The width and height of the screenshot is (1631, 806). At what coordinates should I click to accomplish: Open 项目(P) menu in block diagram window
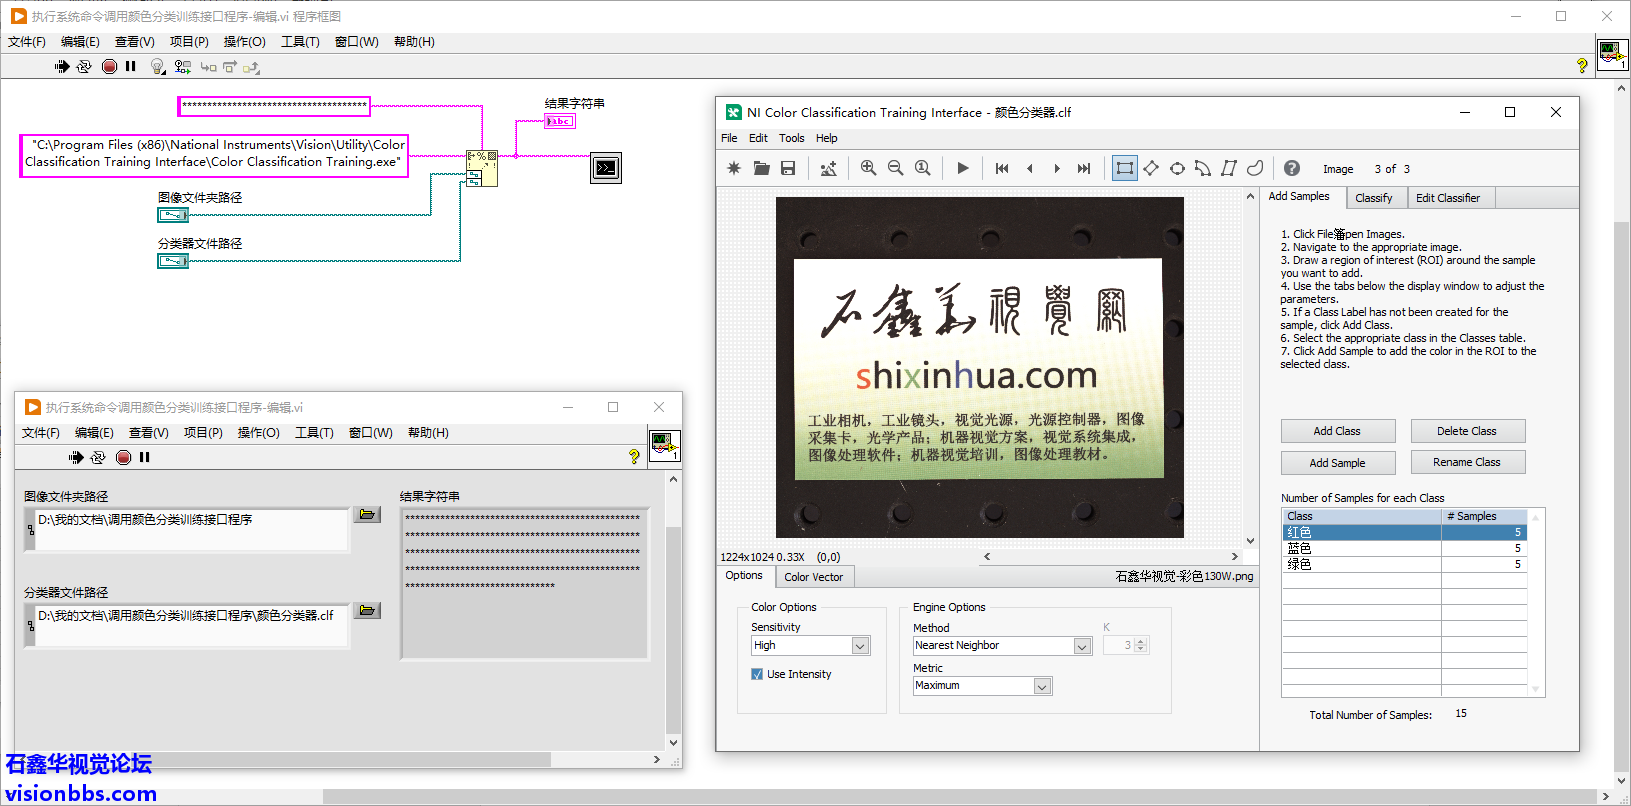pyautogui.click(x=189, y=41)
